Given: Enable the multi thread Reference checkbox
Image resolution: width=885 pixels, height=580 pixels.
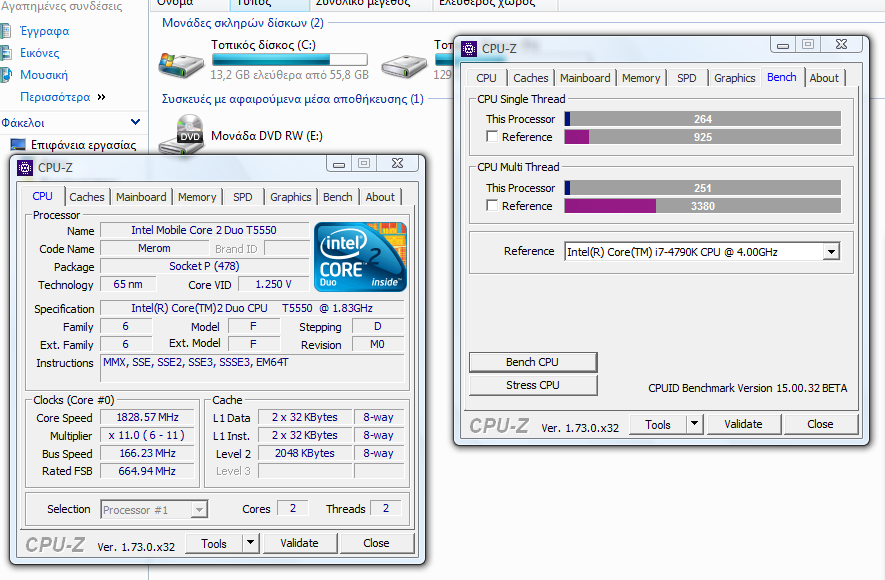Looking at the screenshot, I should tap(492, 205).
